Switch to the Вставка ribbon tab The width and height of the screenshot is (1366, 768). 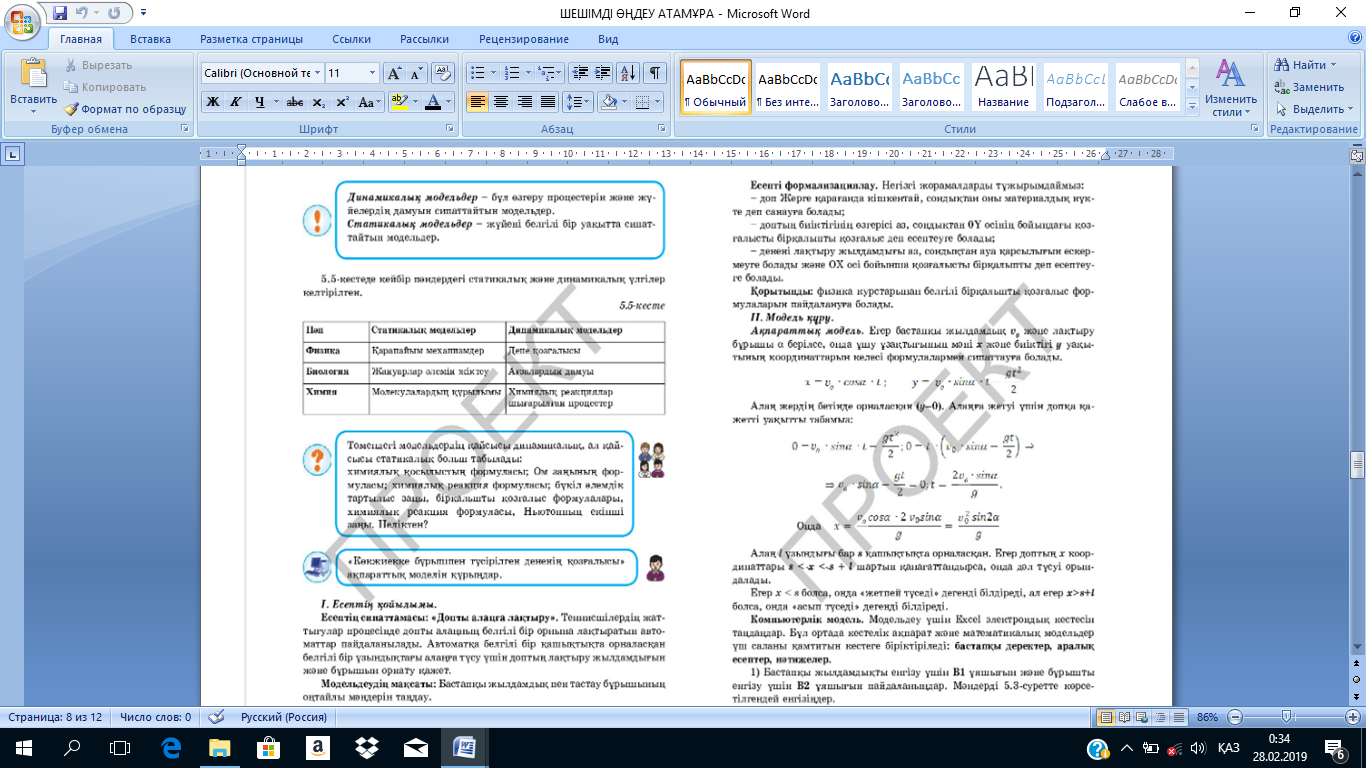pos(150,39)
